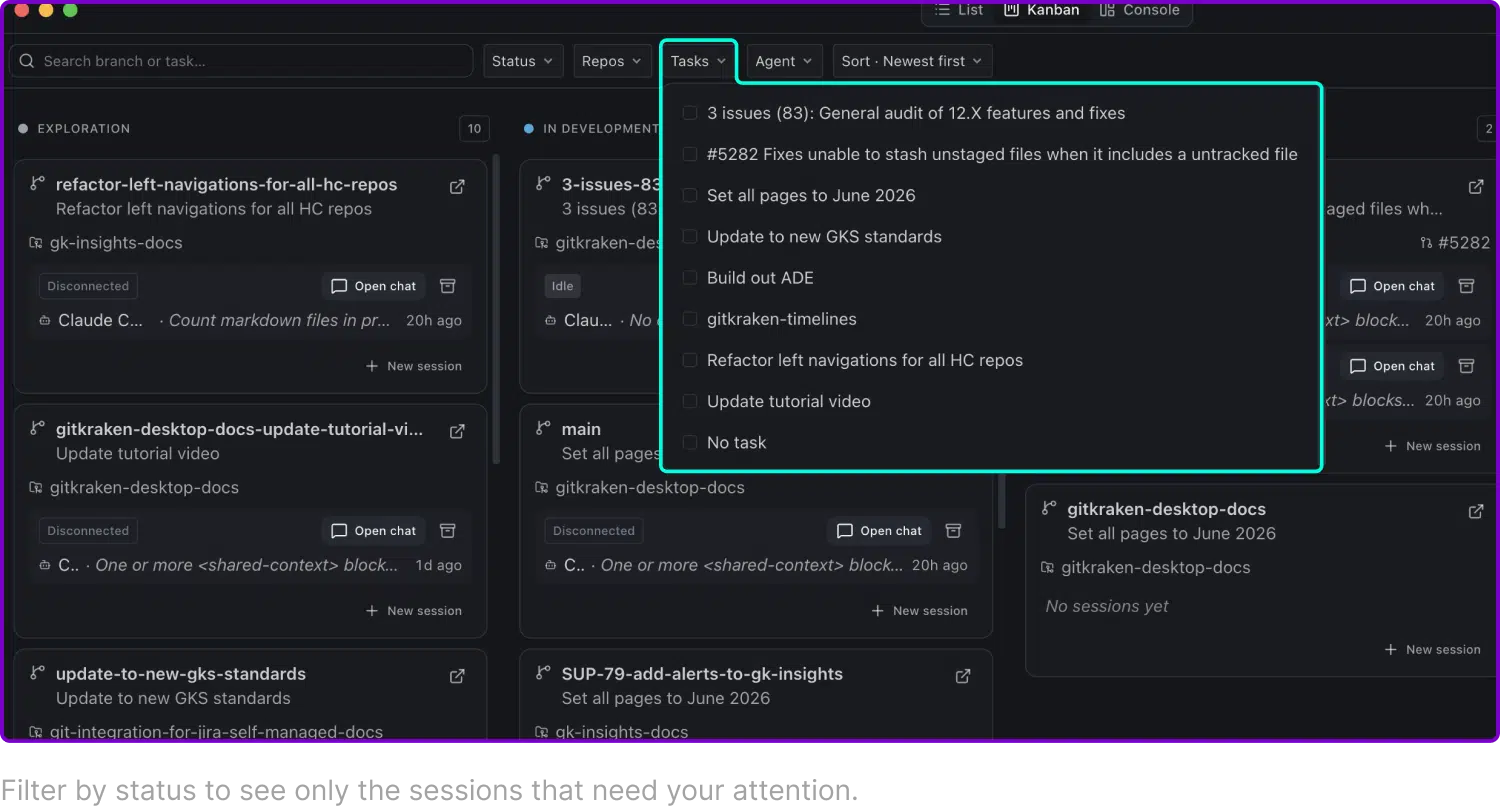This screenshot has width=1500, height=810.
Task: Open external link on gitkraken-desktop-docs-update-tutorial card
Action: click(457, 431)
